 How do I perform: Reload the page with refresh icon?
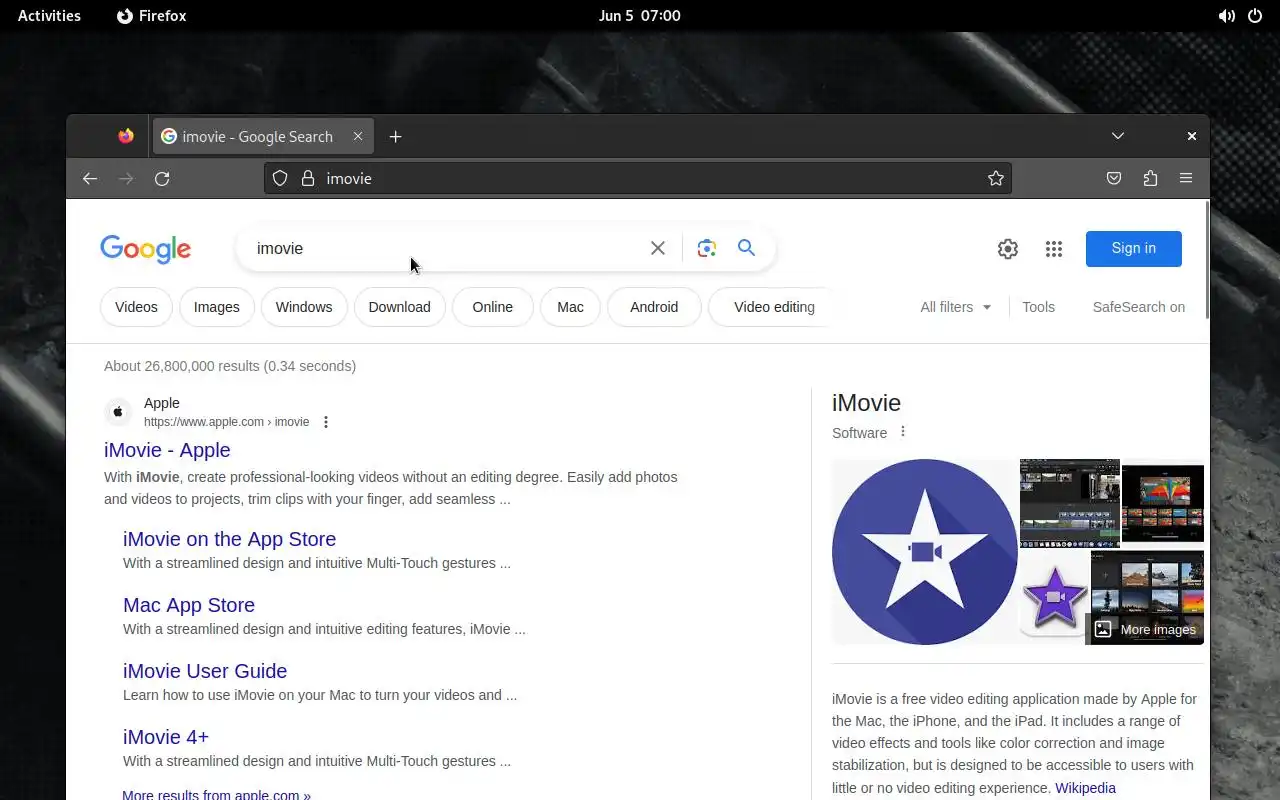162,178
